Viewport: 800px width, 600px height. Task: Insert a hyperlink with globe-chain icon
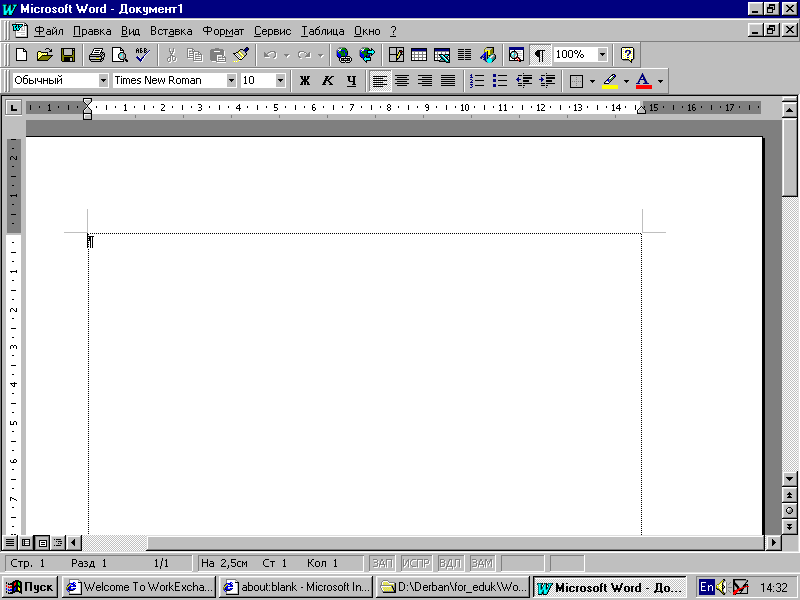(x=344, y=55)
